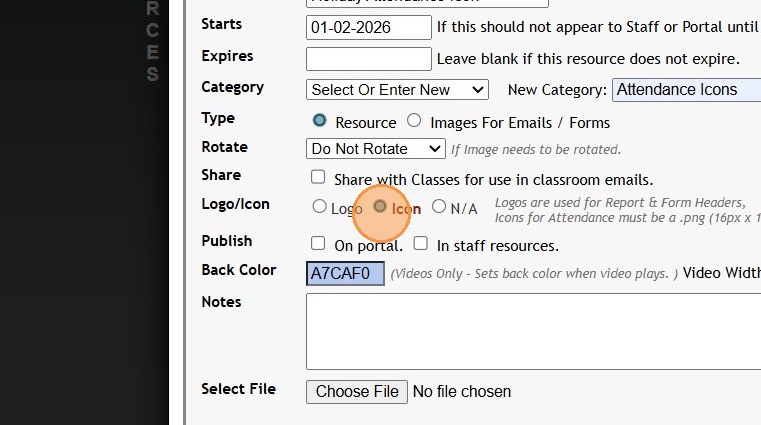Select the Resource type radio button

[x=319, y=121]
